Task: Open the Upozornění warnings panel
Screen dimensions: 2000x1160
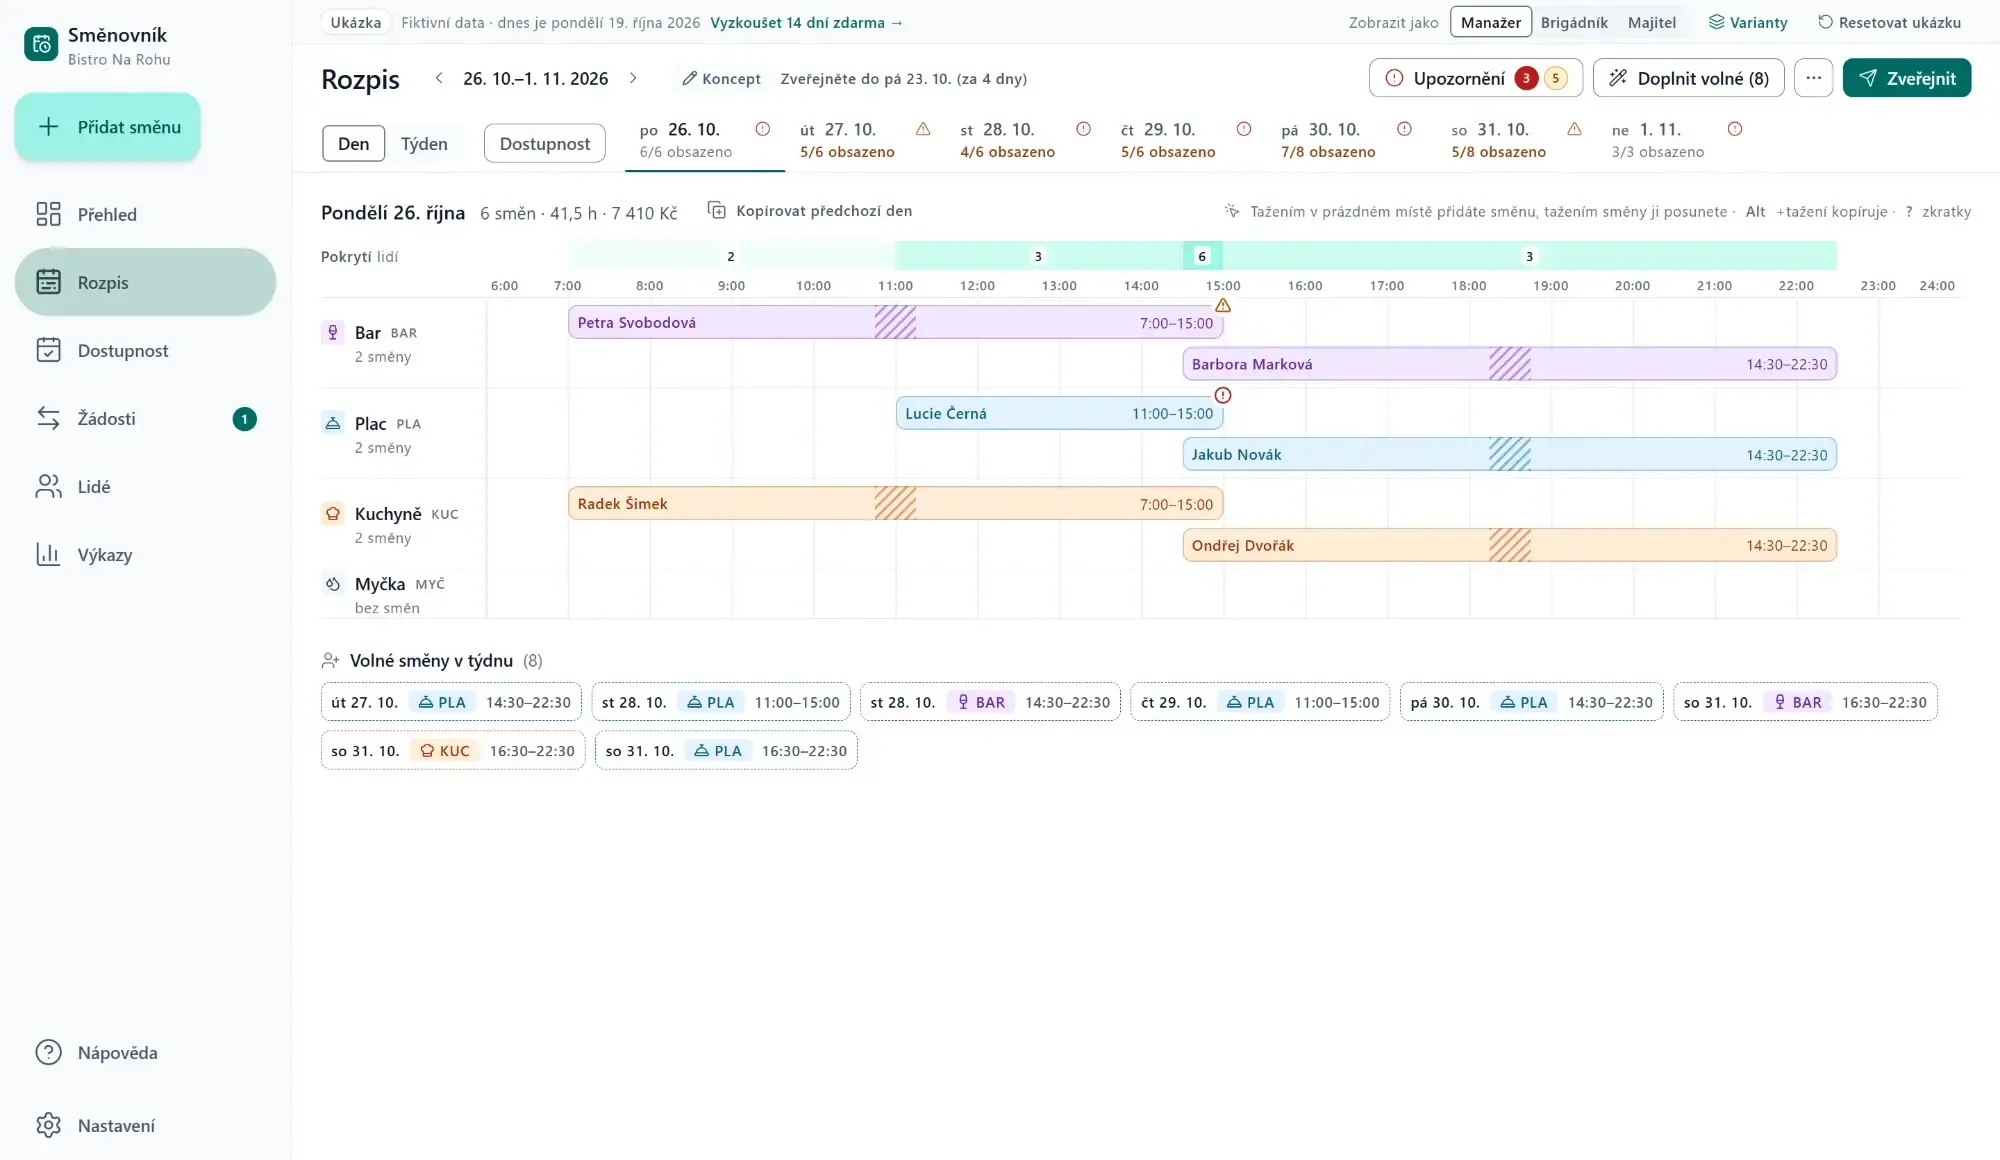Action: (1476, 78)
